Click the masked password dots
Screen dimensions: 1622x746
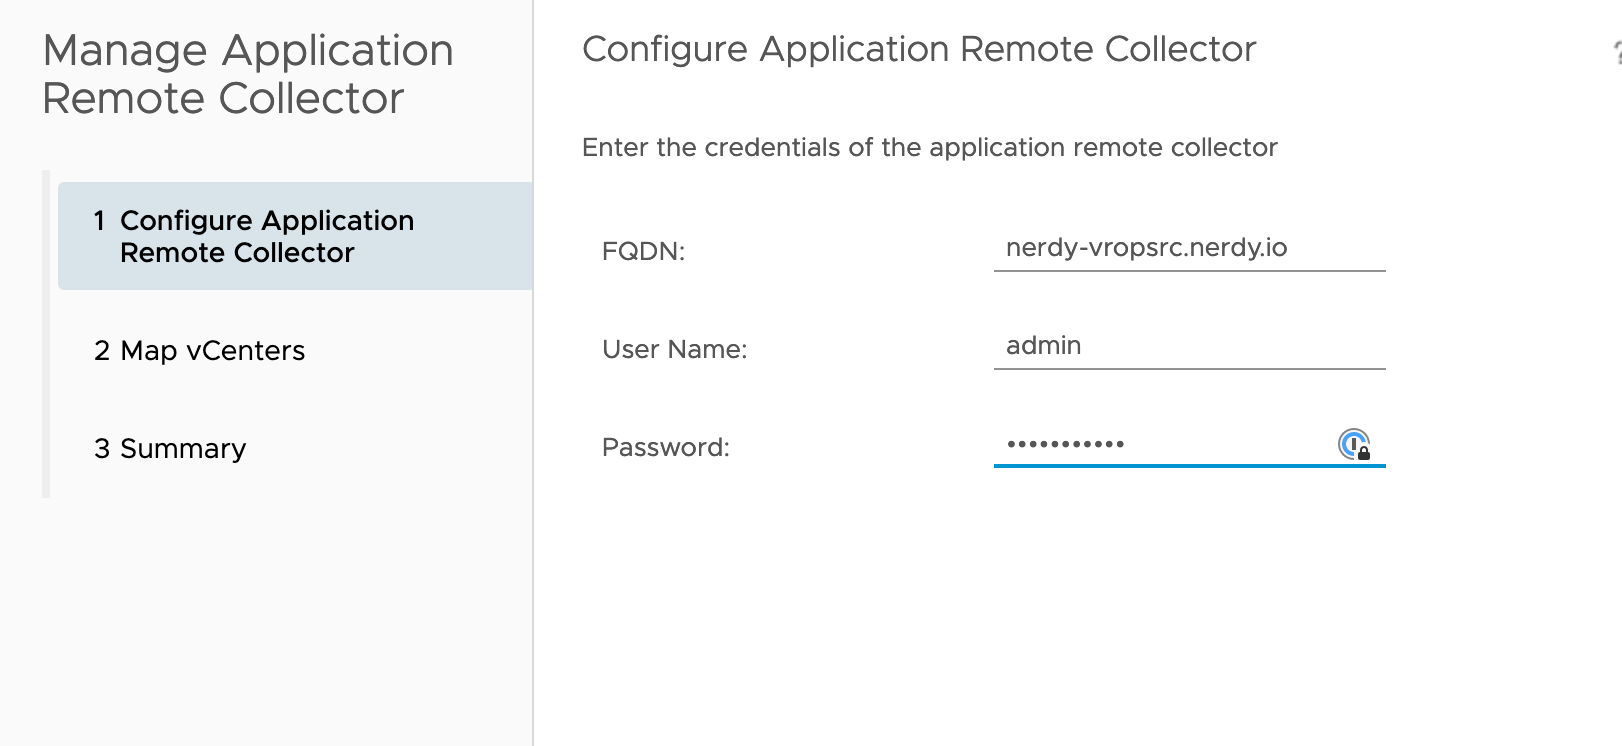click(1065, 444)
